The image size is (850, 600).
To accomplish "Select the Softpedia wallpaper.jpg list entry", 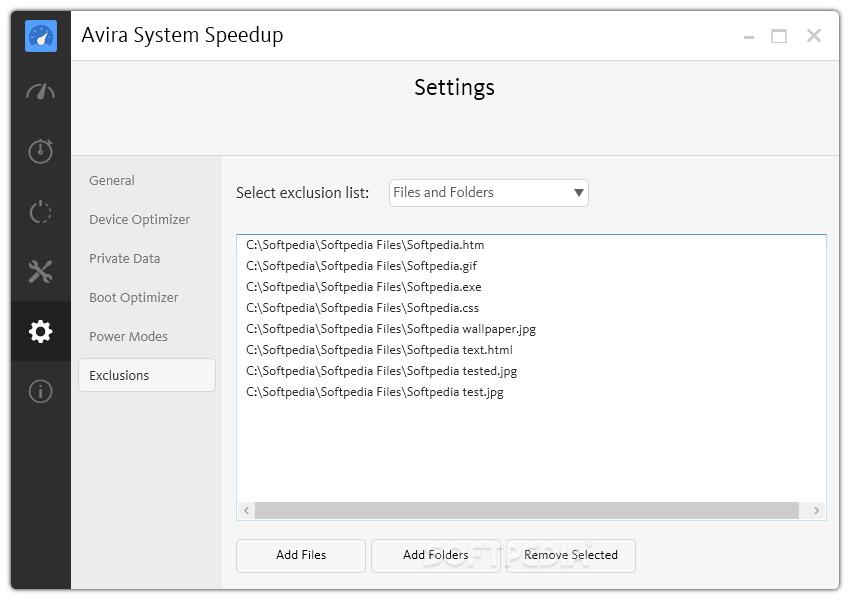I will [x=390, y=329].
